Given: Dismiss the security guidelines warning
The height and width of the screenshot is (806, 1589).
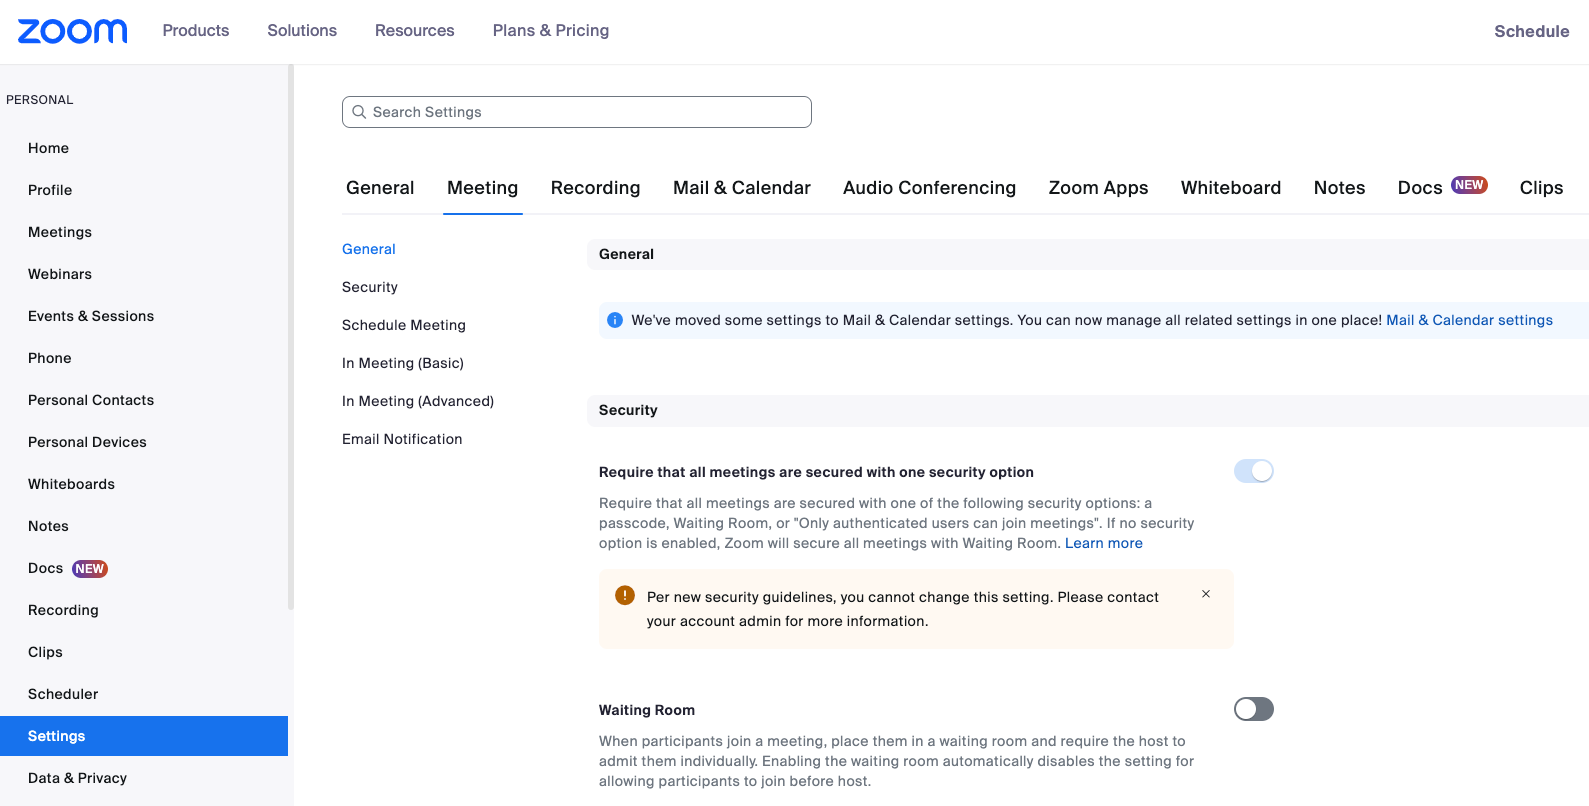Looking at the screenshot, I should point(1206,594).
